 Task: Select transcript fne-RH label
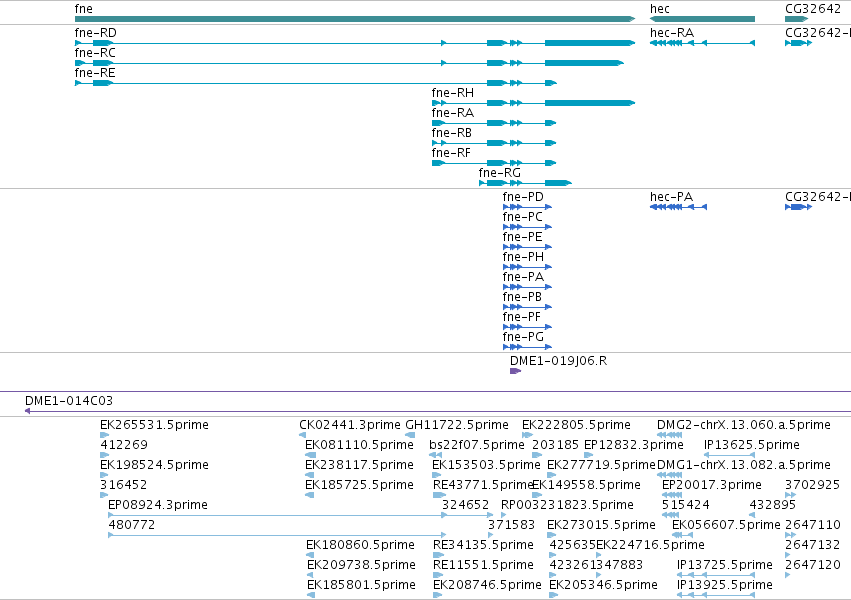tap(453, 93)
